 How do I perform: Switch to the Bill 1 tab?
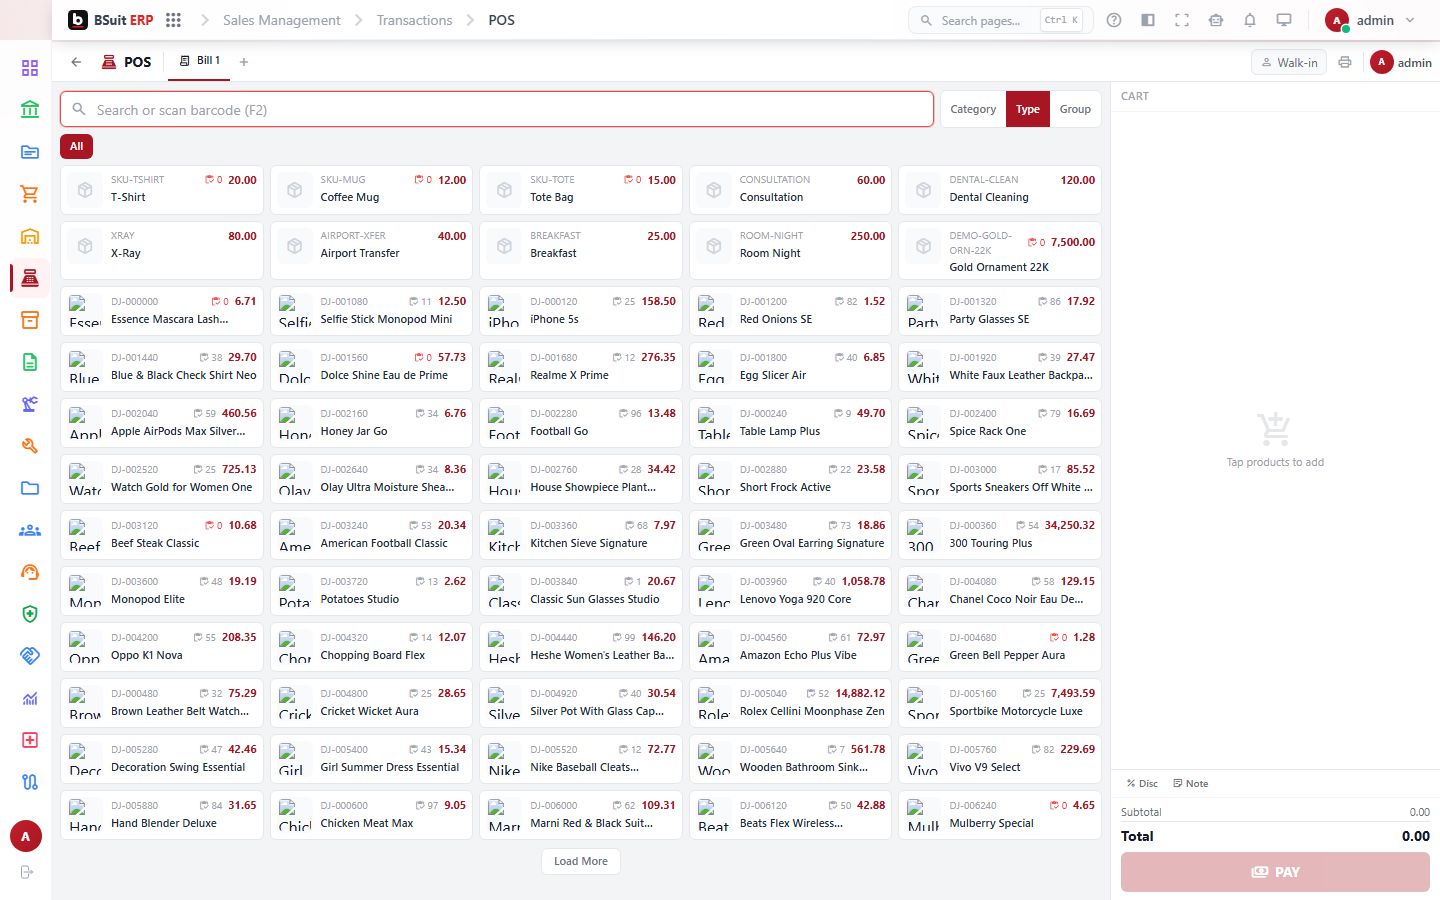coord(200,61)
